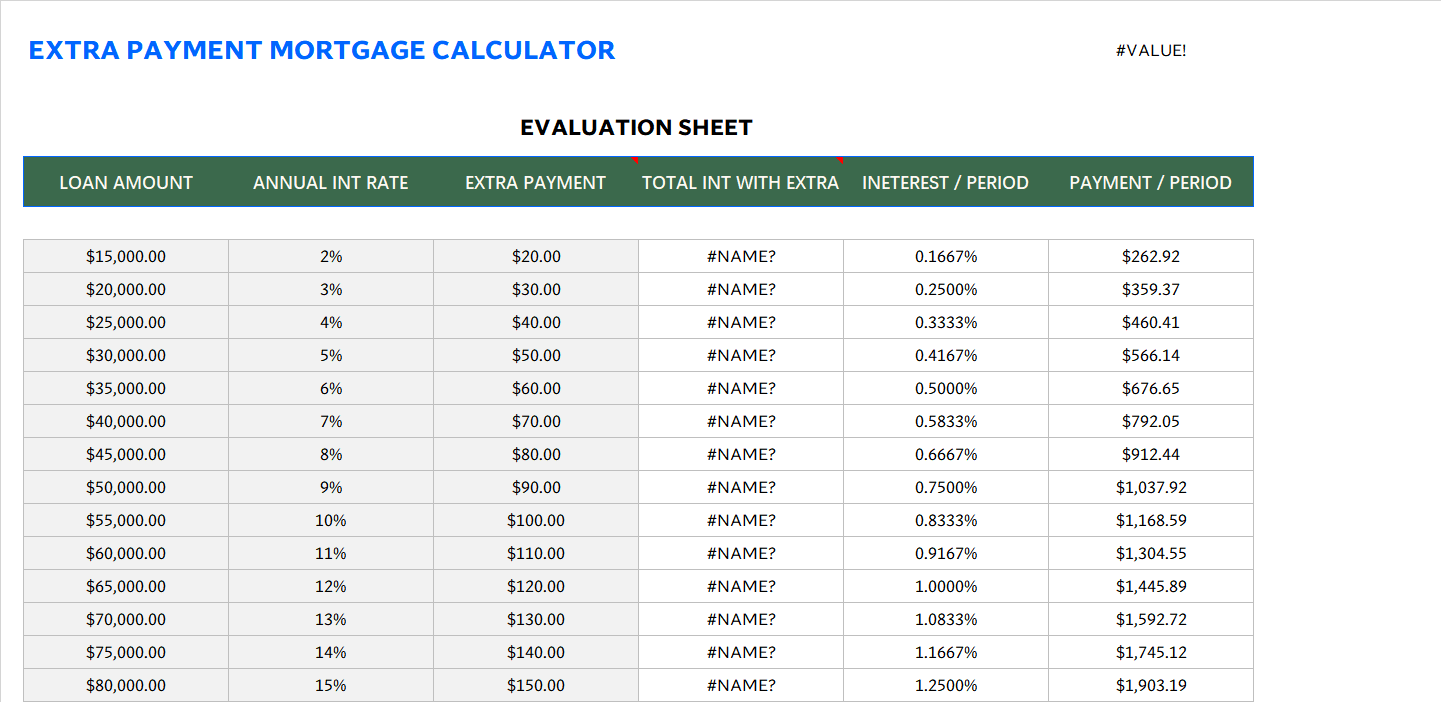The width and height of the screenshot is (1441, 702).
Task: Select the 1.2500% interest per period cell
Action: pyautogui.click(x=946, y=685)
